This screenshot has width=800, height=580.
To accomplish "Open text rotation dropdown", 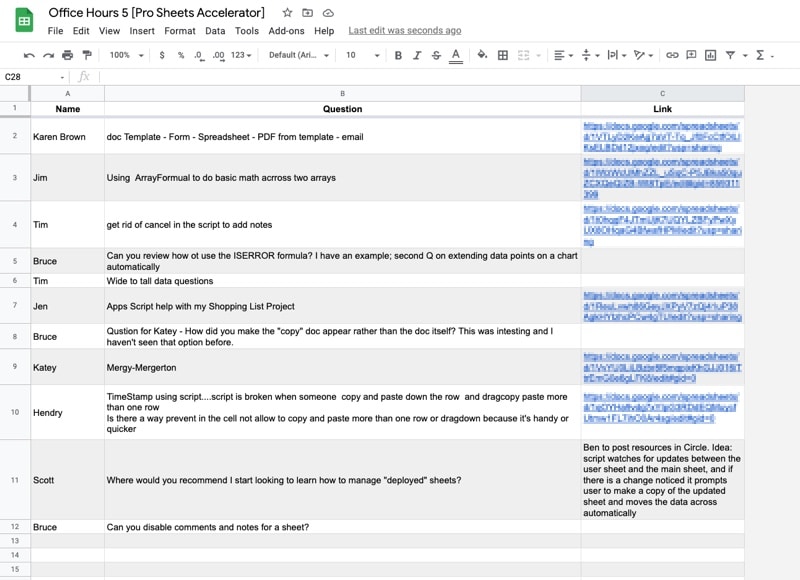I will [x=643, y=55].
